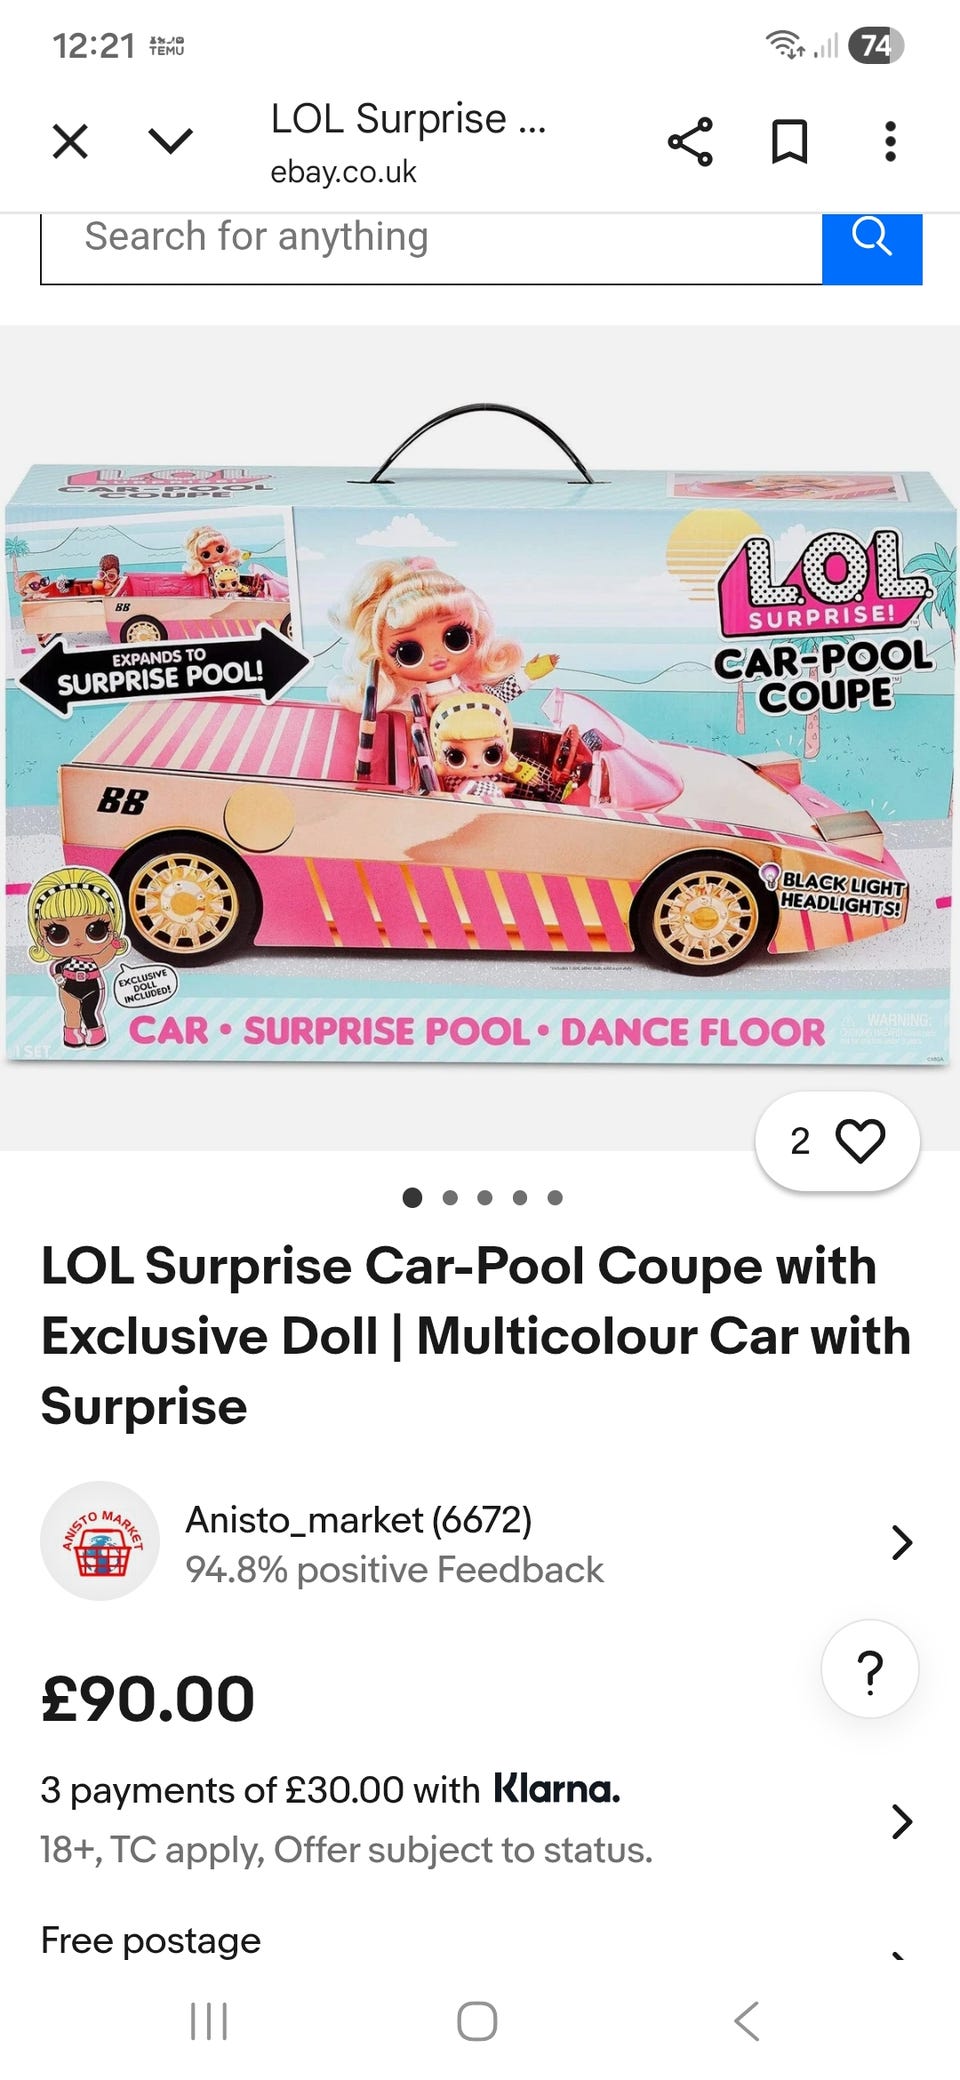
Task: Close the browser tab with X icon
Action: 70,141
